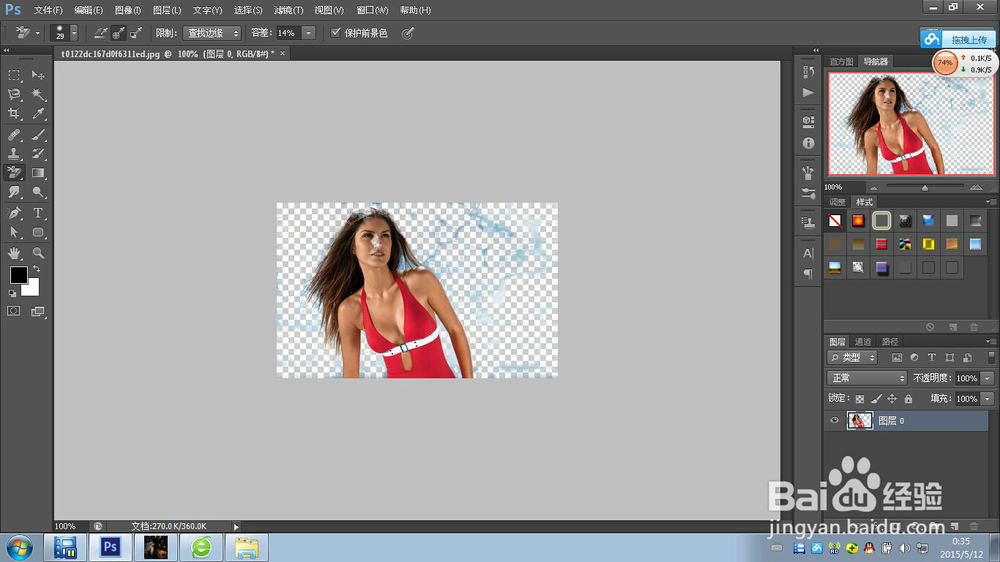The image size is (1000, 562).
Task: Toggle lock position
Action: [x=892, y=399]
